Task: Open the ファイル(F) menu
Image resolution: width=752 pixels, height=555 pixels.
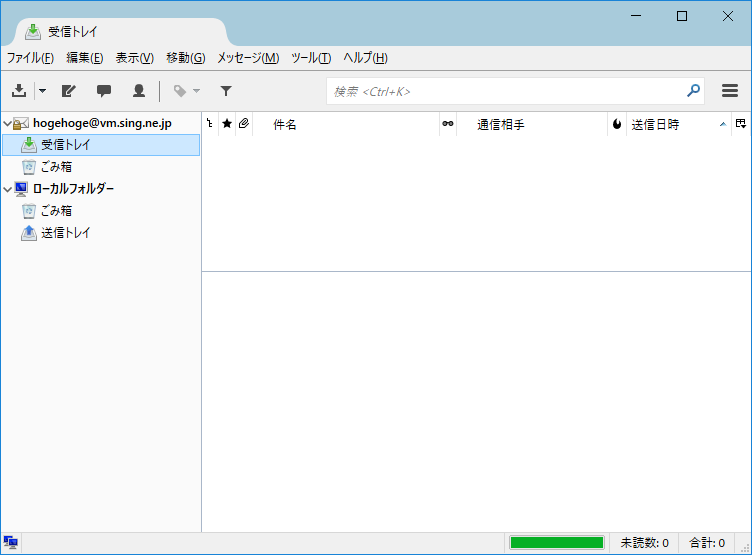Action: (x=30, y=58)
